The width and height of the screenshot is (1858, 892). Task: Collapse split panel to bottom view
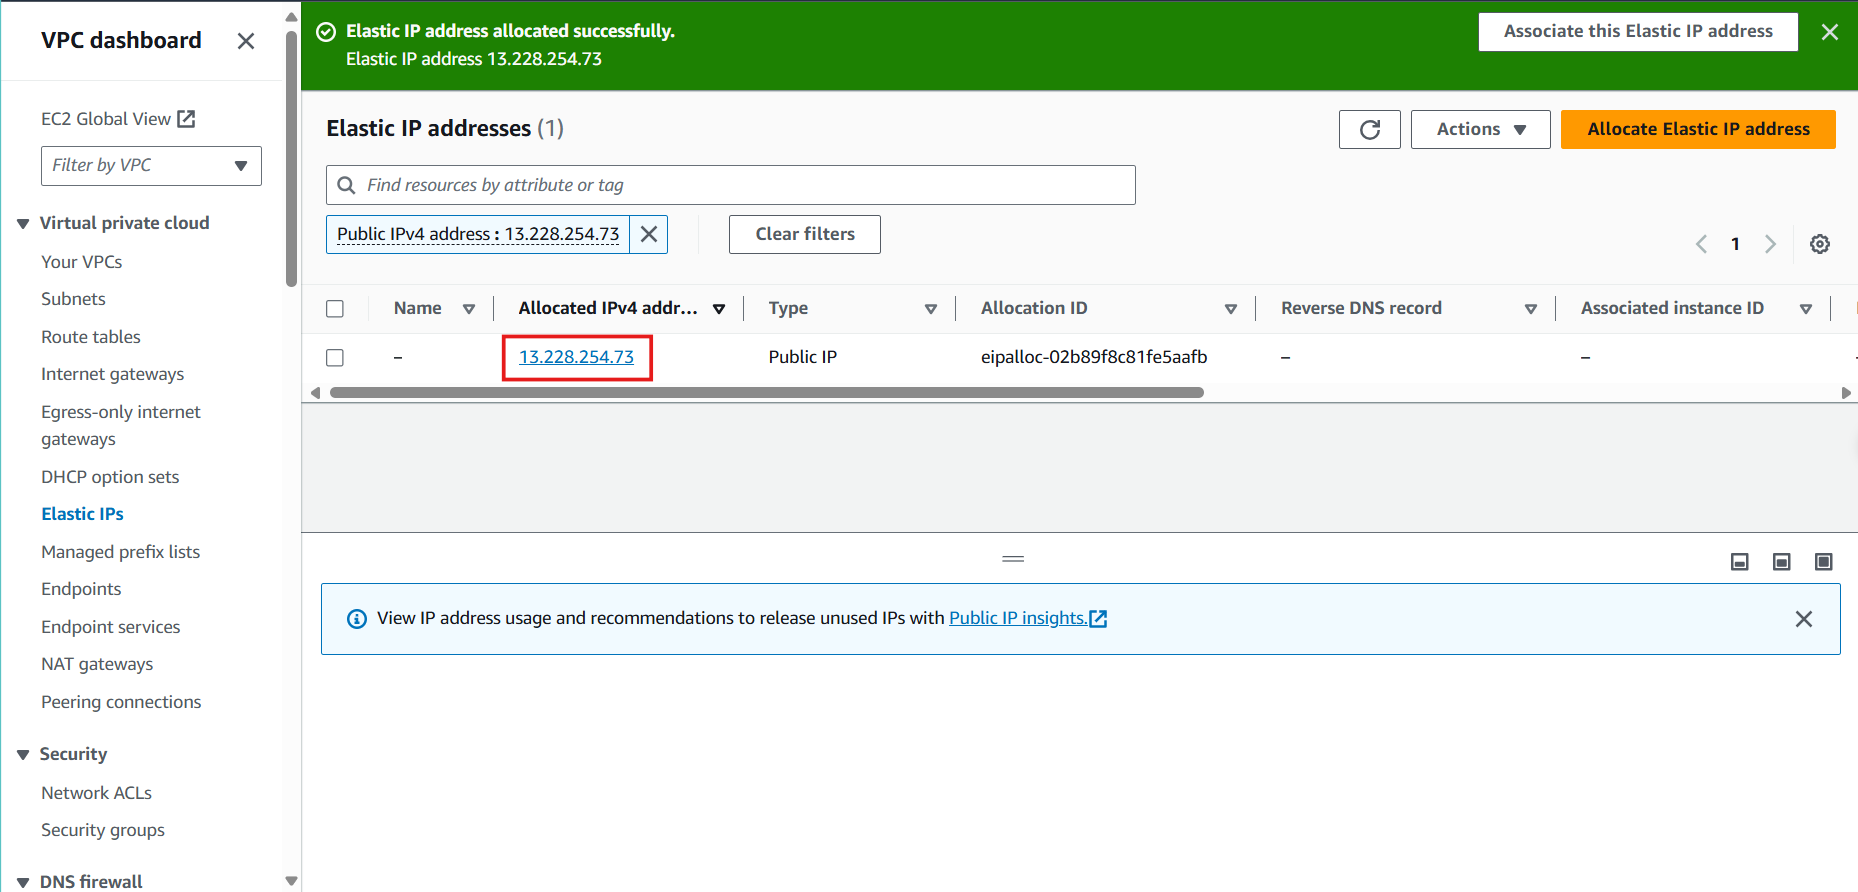click(1740, 562)
